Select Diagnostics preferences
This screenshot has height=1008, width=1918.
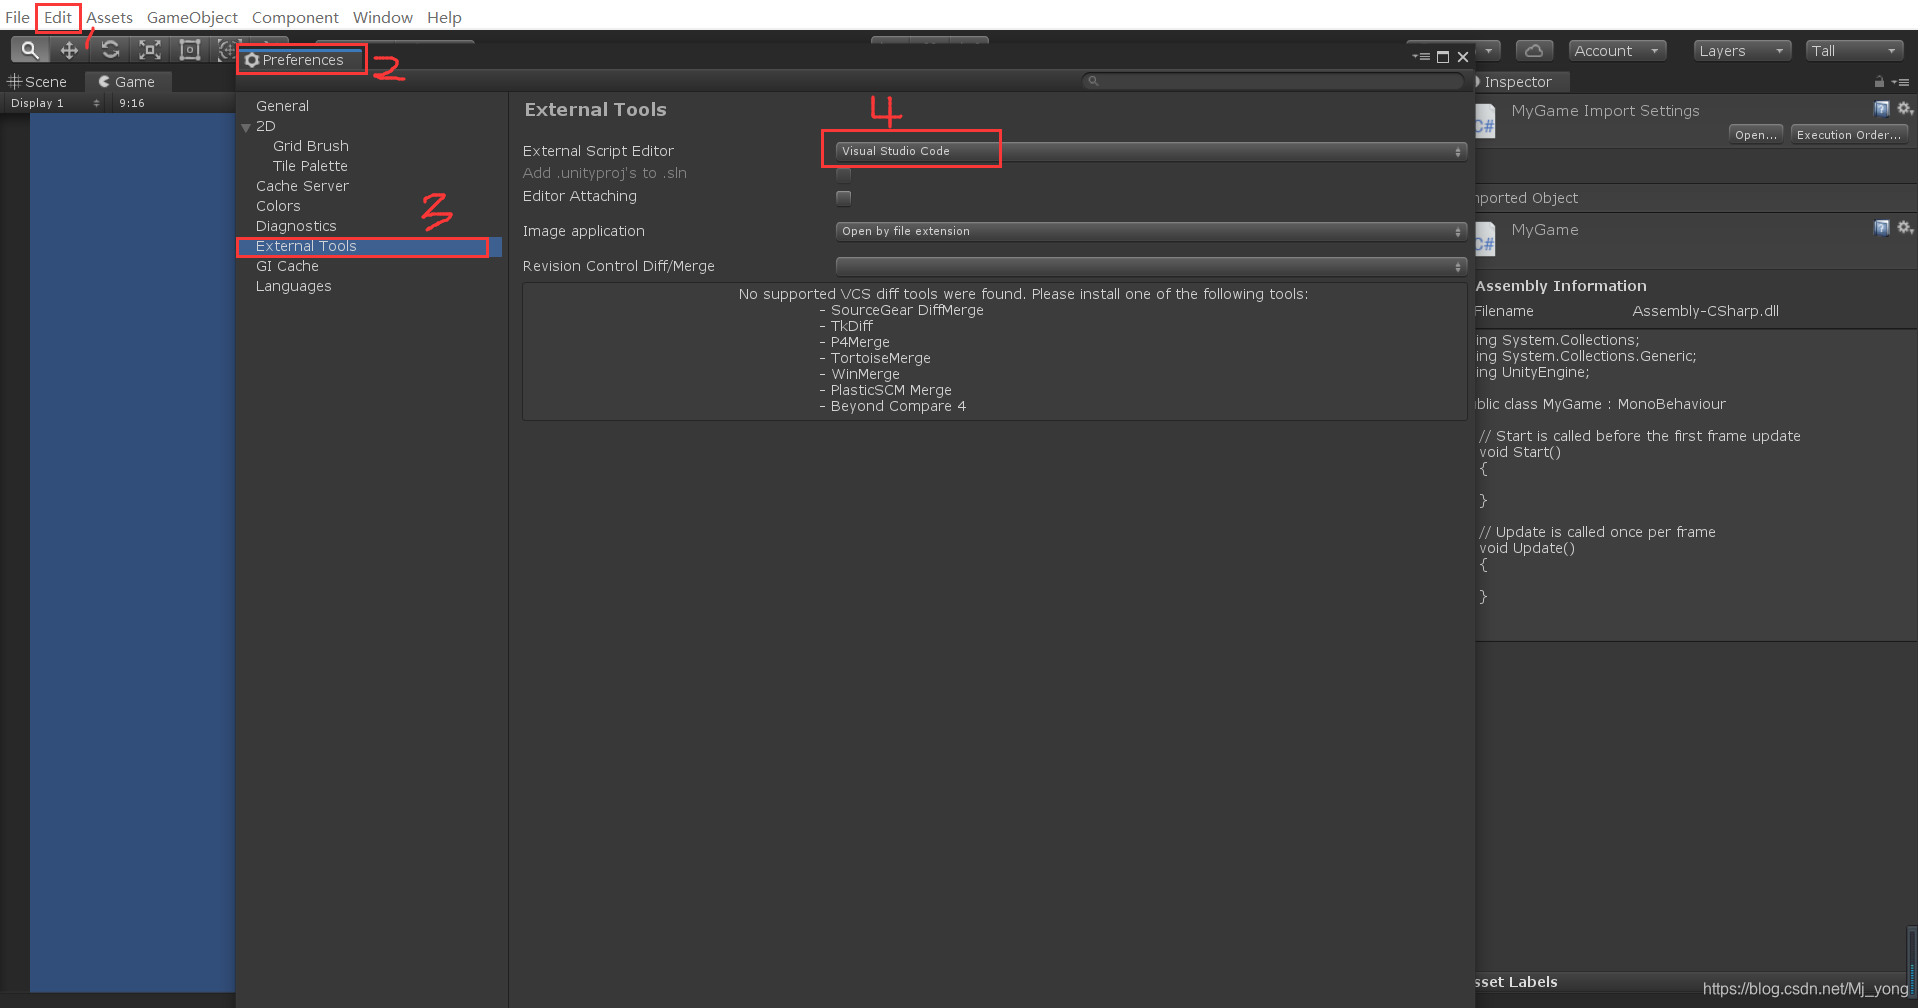coord(296,226)
